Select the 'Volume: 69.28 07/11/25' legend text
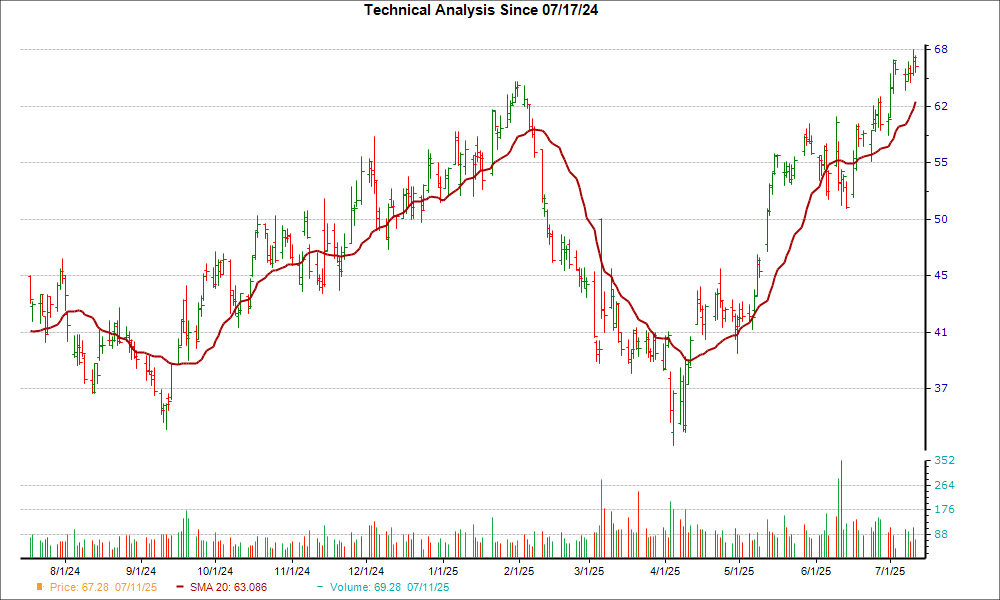This screenshot has height=600, width=1000. pyautogui.click(x=389, y=587)
